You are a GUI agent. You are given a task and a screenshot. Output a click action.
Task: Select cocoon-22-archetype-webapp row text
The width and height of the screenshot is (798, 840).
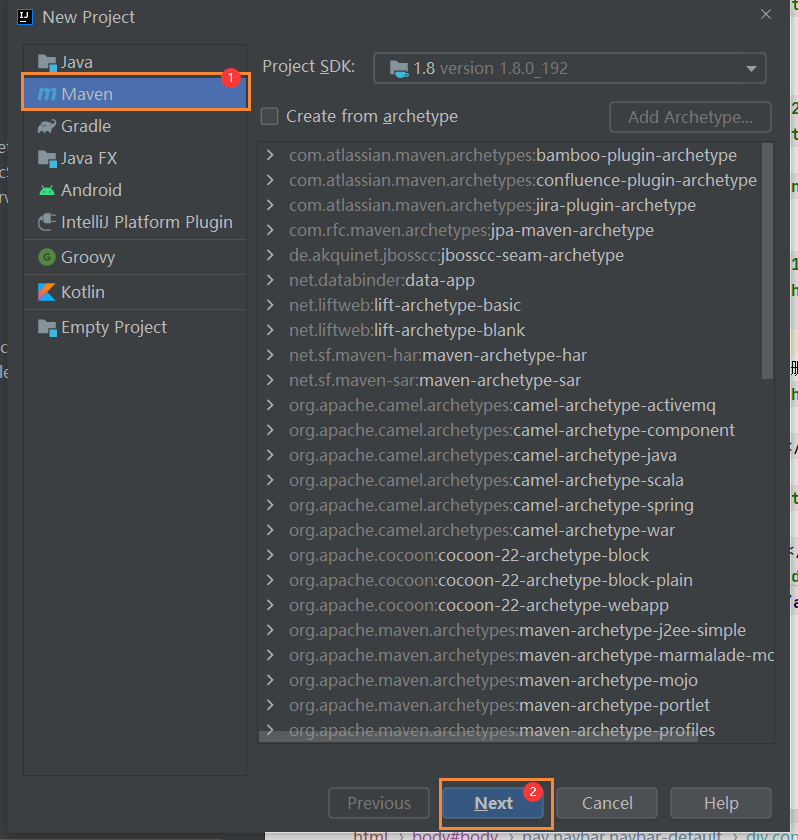pos(479,605)
